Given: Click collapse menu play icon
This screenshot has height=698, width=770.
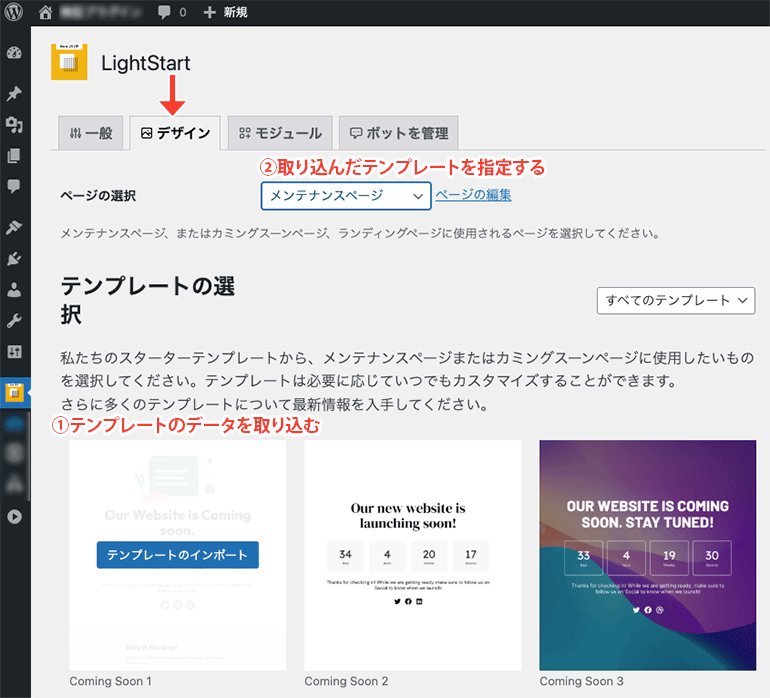Looking at the screenshot, I should 14,517.
